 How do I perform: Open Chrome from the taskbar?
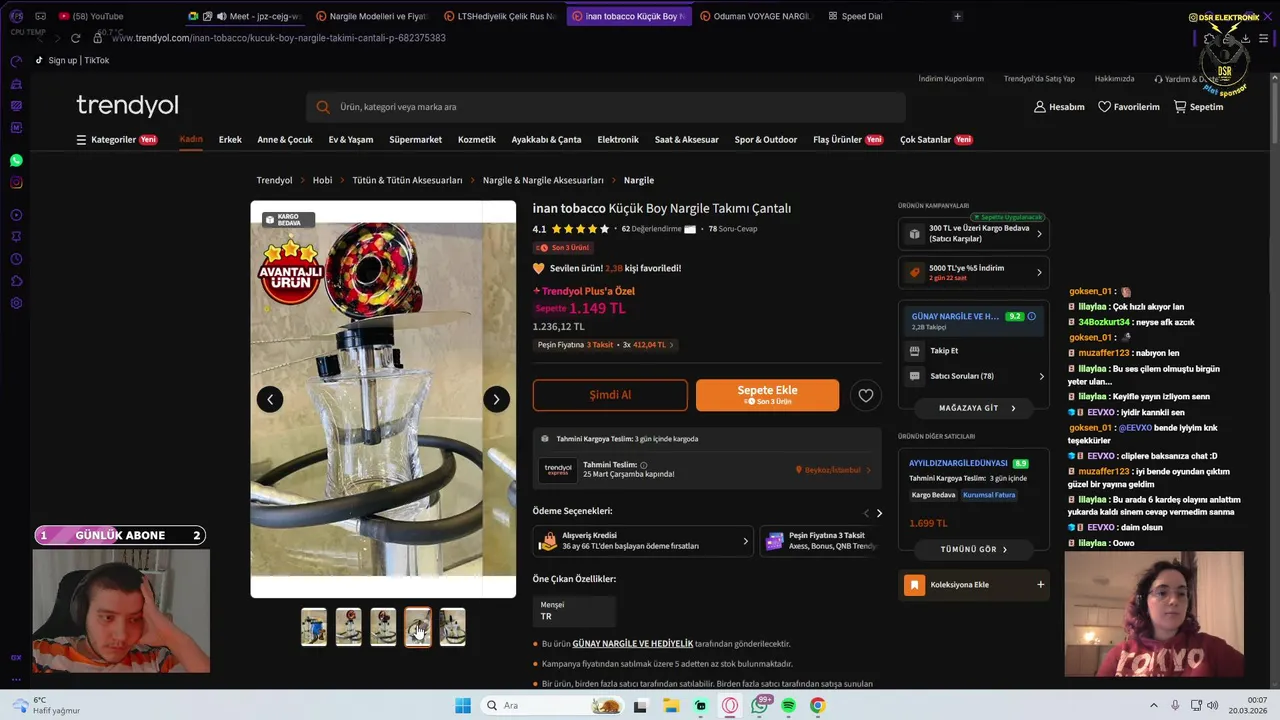click(x=817, y=706)
